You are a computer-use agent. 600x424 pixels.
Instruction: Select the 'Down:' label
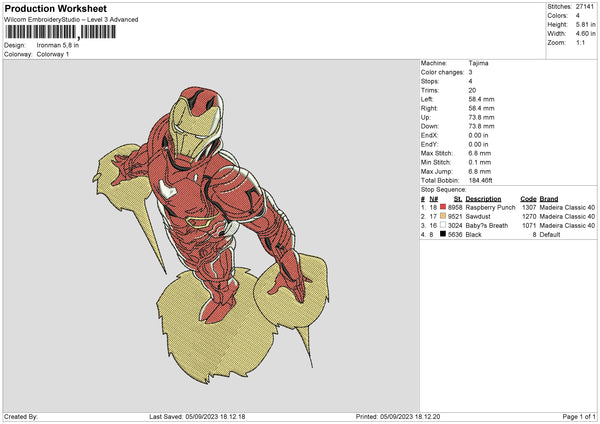(x=430, y=126)
